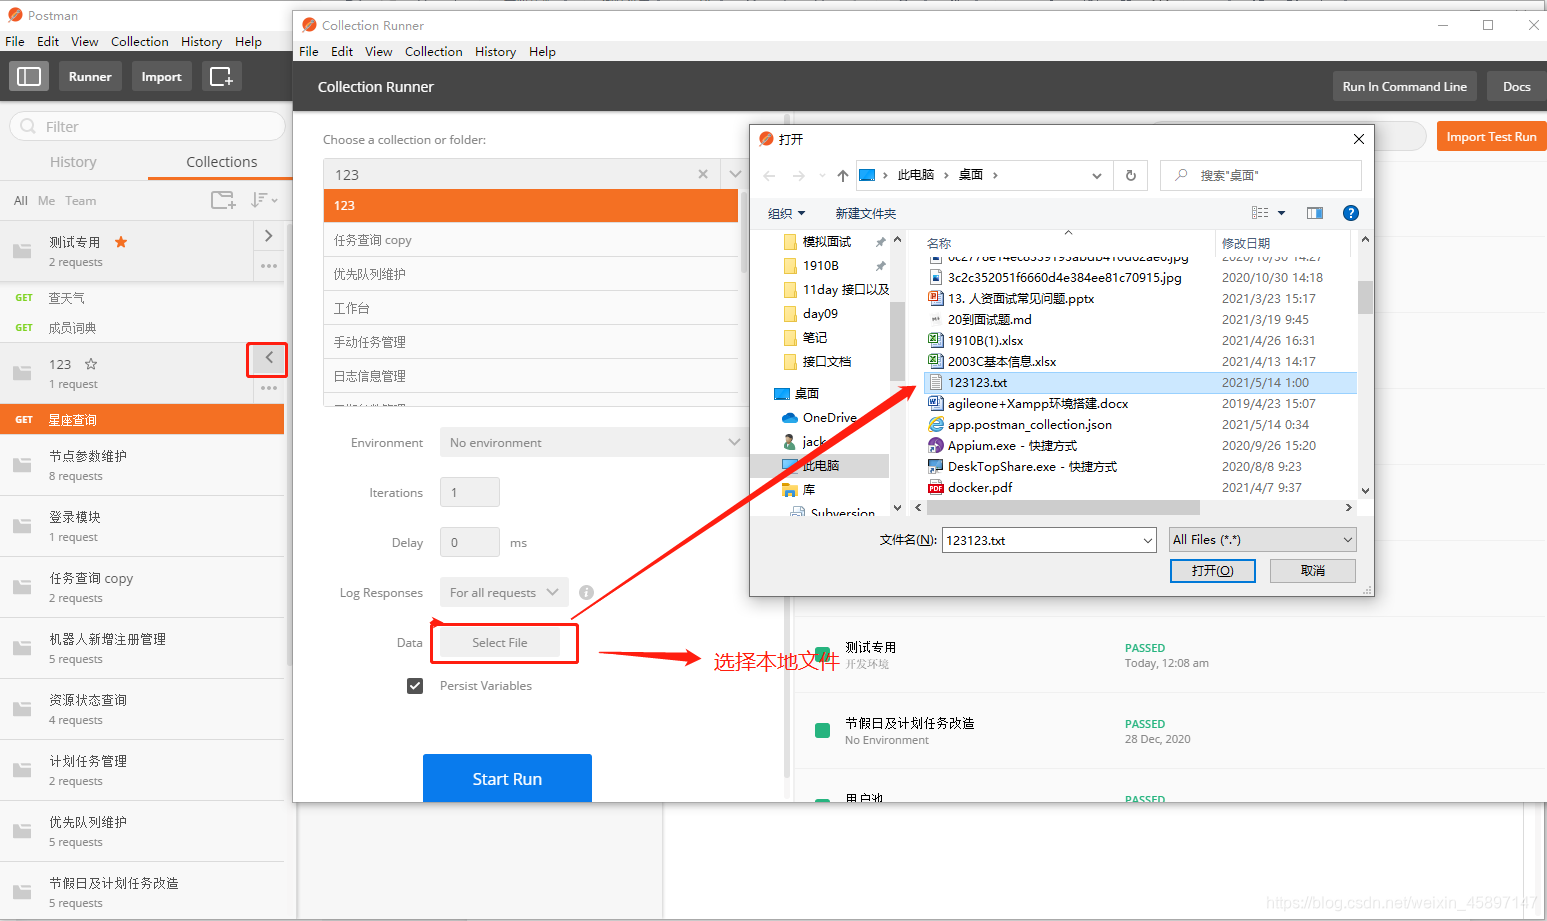Toggle the Persist Variables checkbox

pyautogui.click(x=415, y=685)
